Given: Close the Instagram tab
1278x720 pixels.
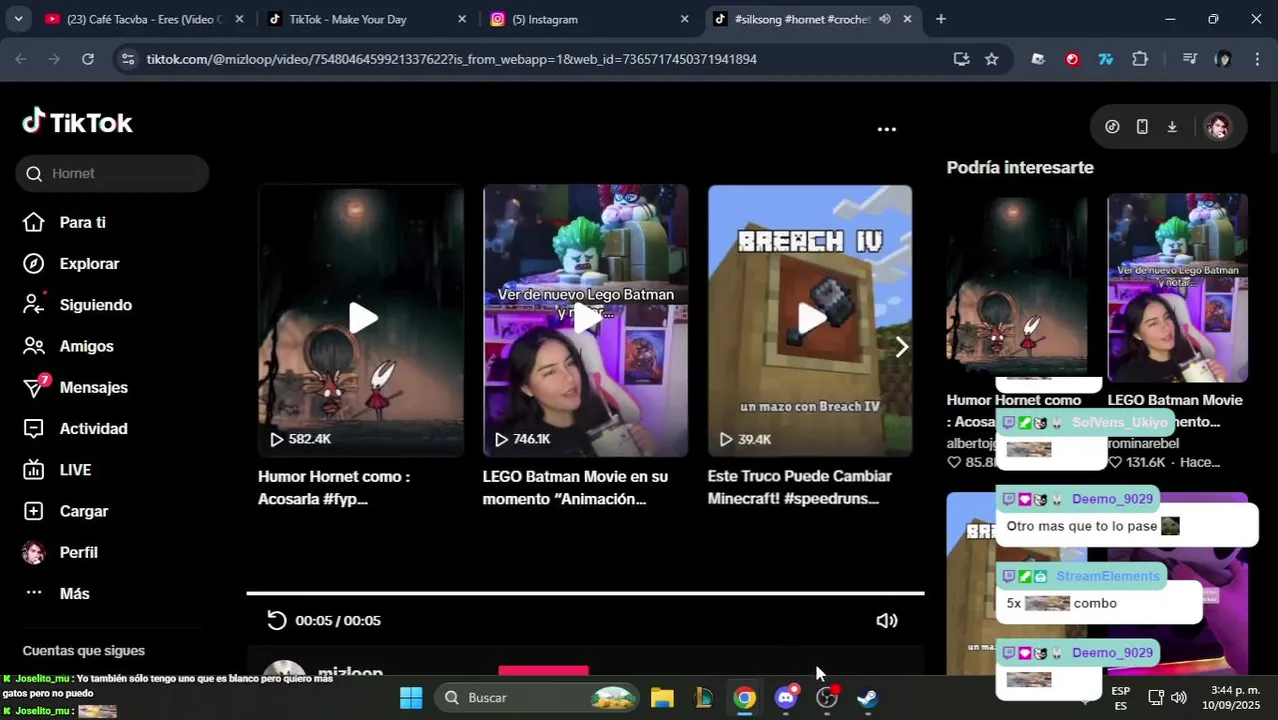Looking at the screenshot, I should pyautogui.click(x=684, y=19).
